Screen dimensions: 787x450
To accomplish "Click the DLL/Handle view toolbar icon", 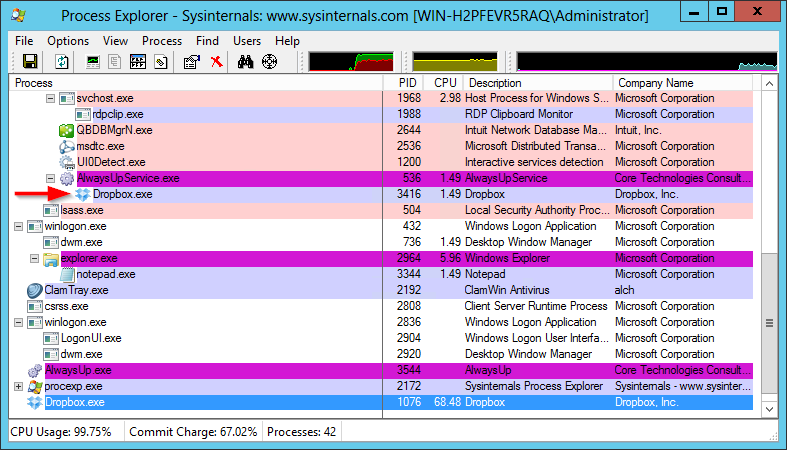I will click(x=161, y=62).
